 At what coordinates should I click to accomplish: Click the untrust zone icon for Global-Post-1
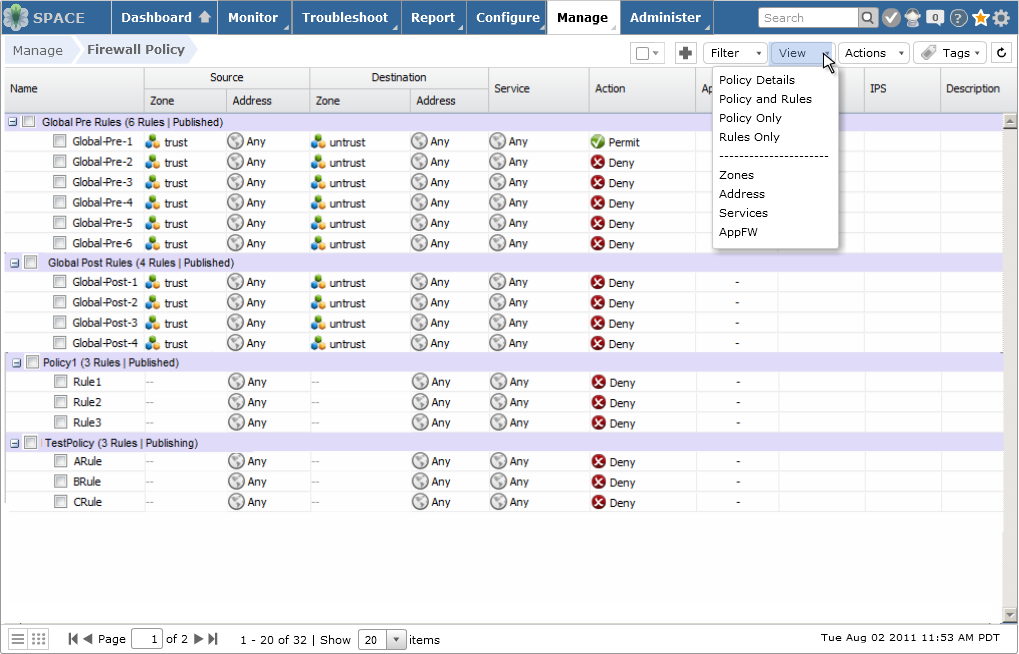point(318,282)
